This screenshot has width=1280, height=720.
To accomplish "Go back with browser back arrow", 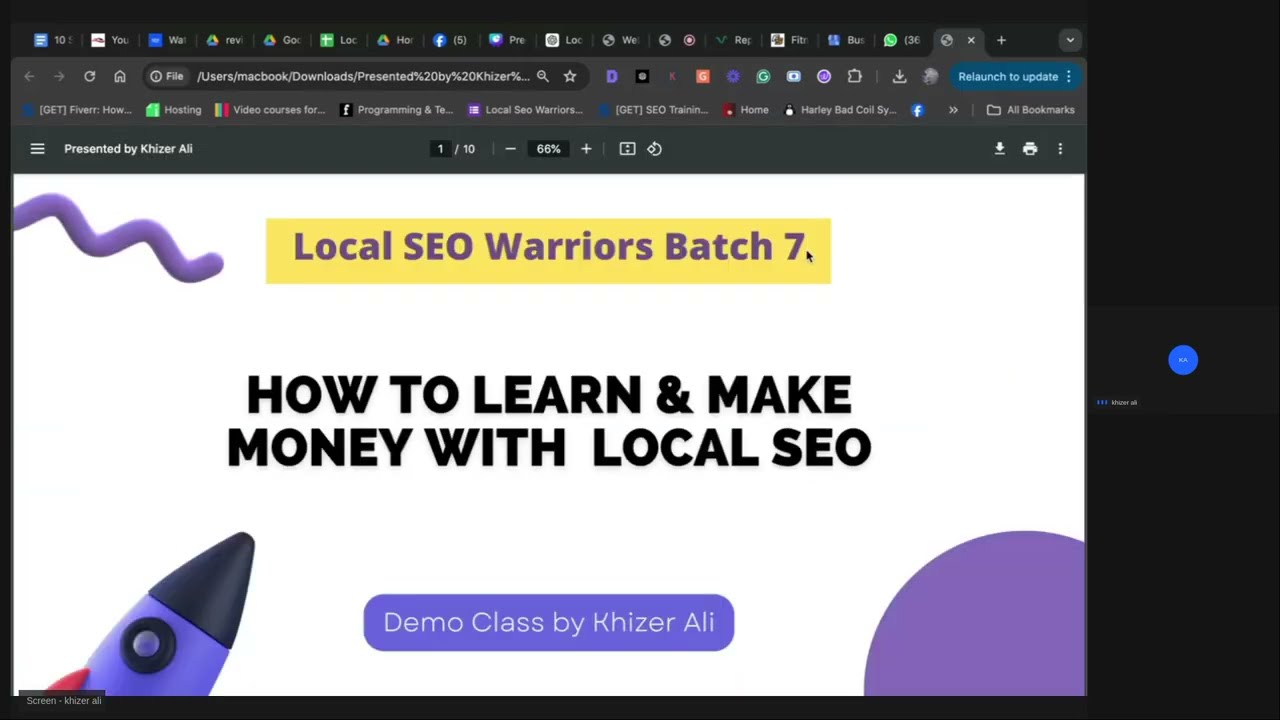I will [x=29, y=76].
